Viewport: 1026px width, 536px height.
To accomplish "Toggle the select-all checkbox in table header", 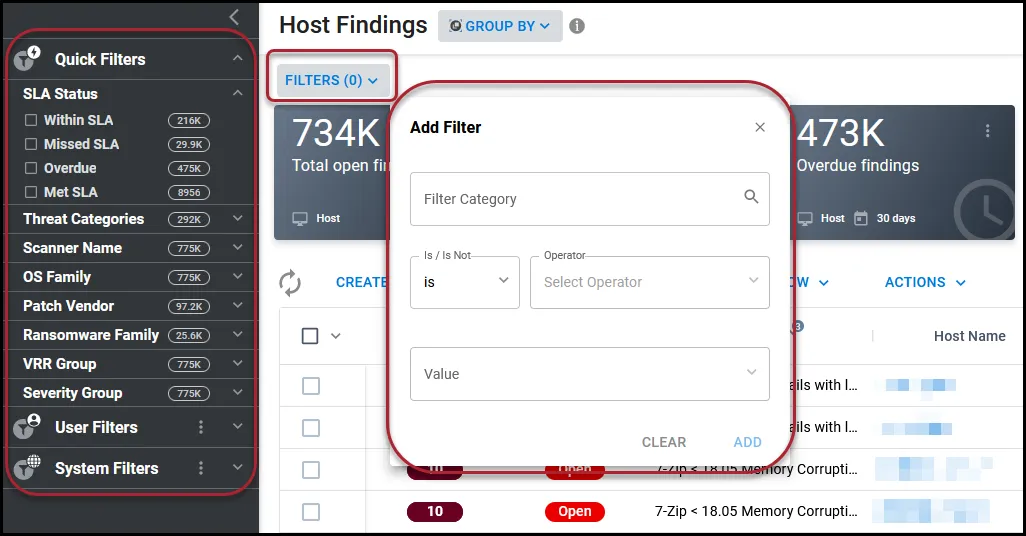I will pyautogui.click(x=310, y=336).
